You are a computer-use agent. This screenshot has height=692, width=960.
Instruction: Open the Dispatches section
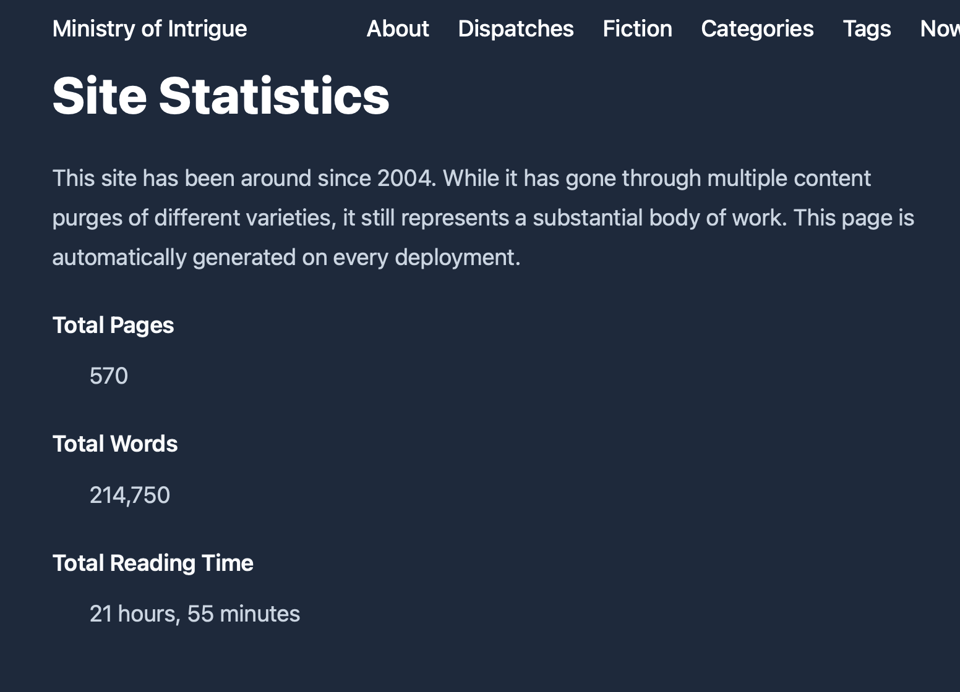point(515,29)
